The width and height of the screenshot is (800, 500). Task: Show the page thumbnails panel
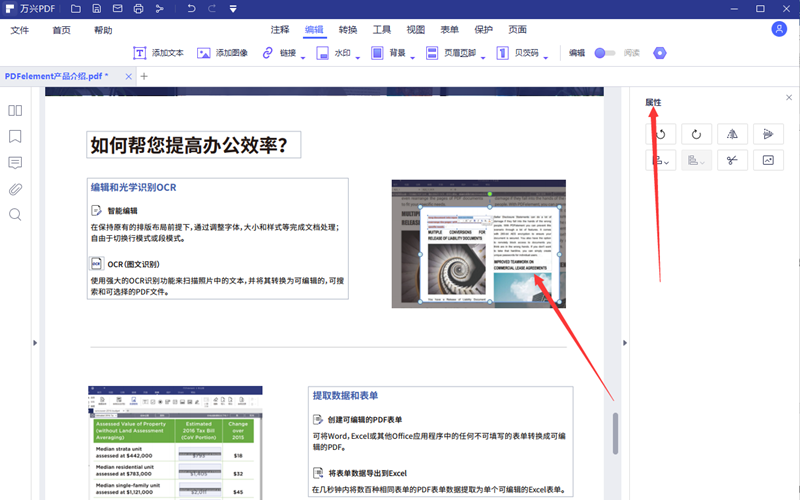[15, 110]
